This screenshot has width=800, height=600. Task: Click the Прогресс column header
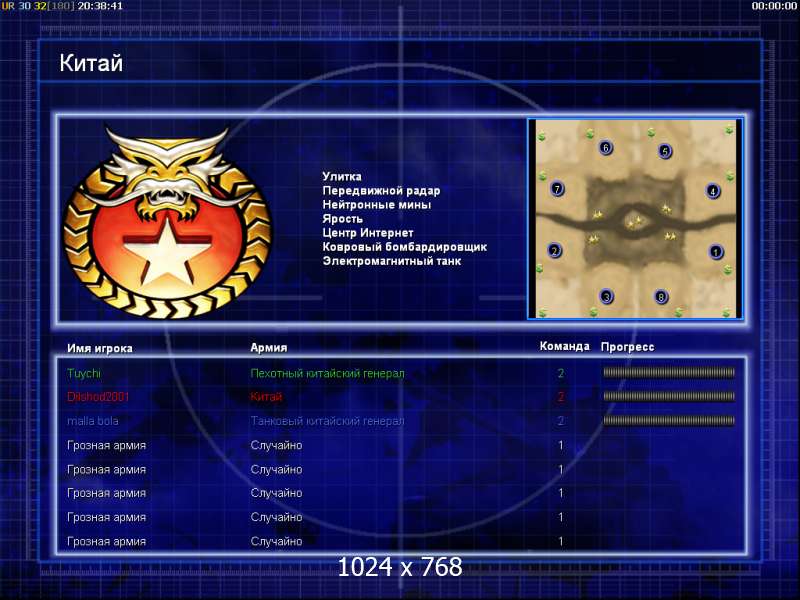pyautogui.click(x=627, y=347)
